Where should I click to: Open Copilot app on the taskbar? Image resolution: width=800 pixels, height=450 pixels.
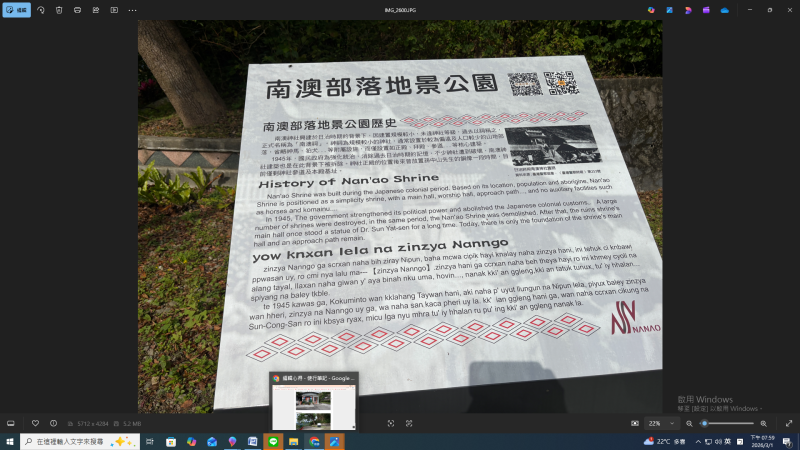pos(191,442)
